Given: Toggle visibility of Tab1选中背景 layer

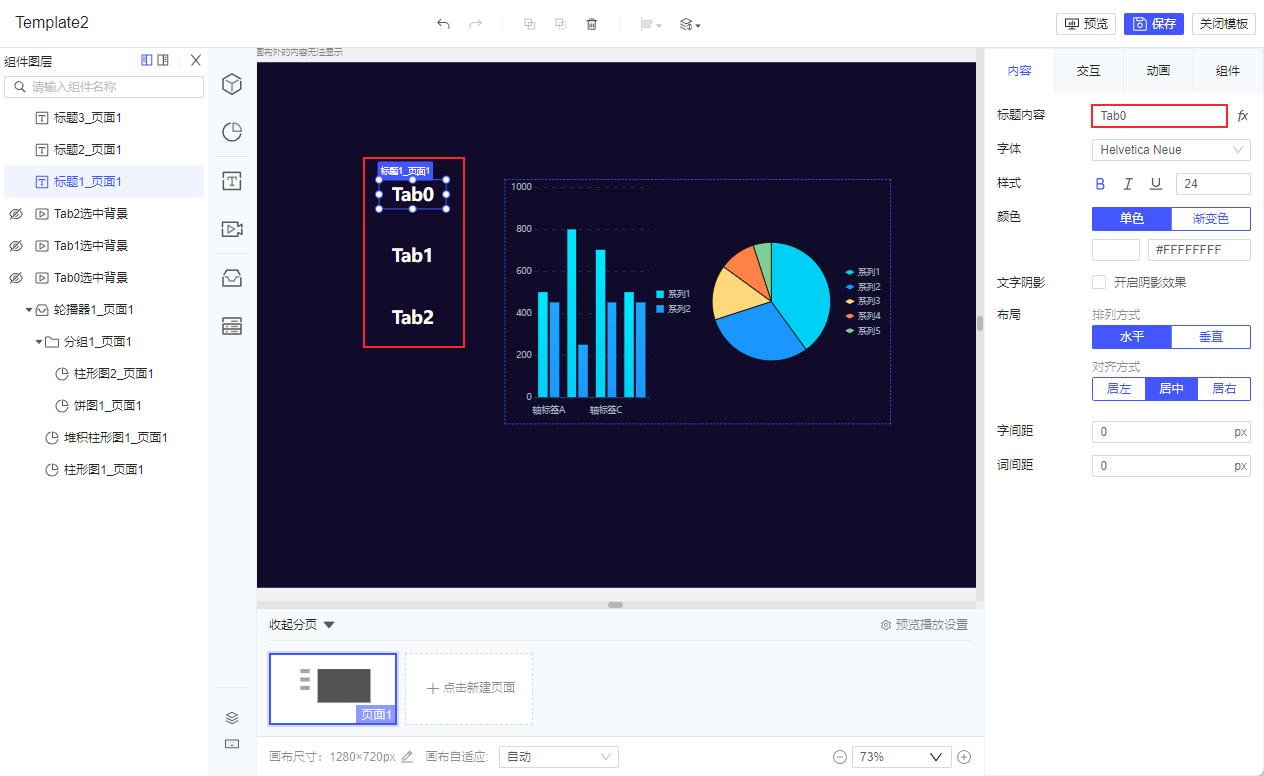Looking at the screenshot, I should [15, 246].
